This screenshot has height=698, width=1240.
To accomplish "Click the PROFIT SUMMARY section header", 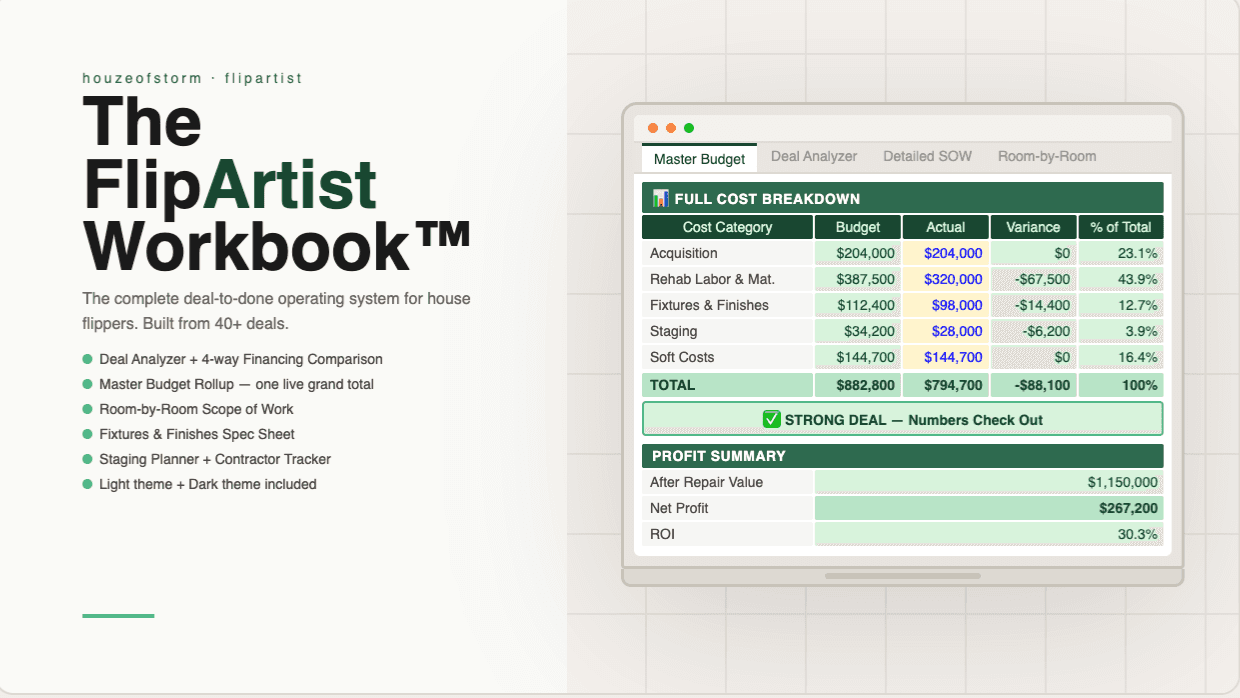I will (902, 456).
